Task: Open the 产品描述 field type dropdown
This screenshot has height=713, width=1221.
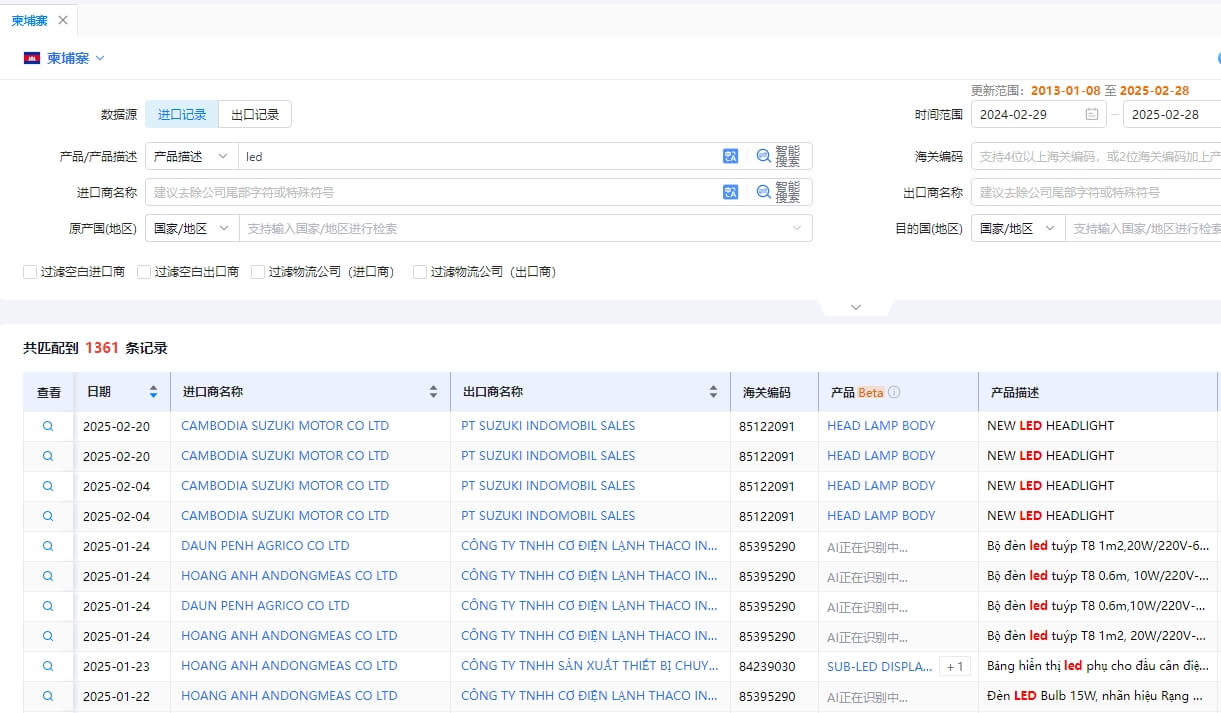Action: (x=192, y=156)
